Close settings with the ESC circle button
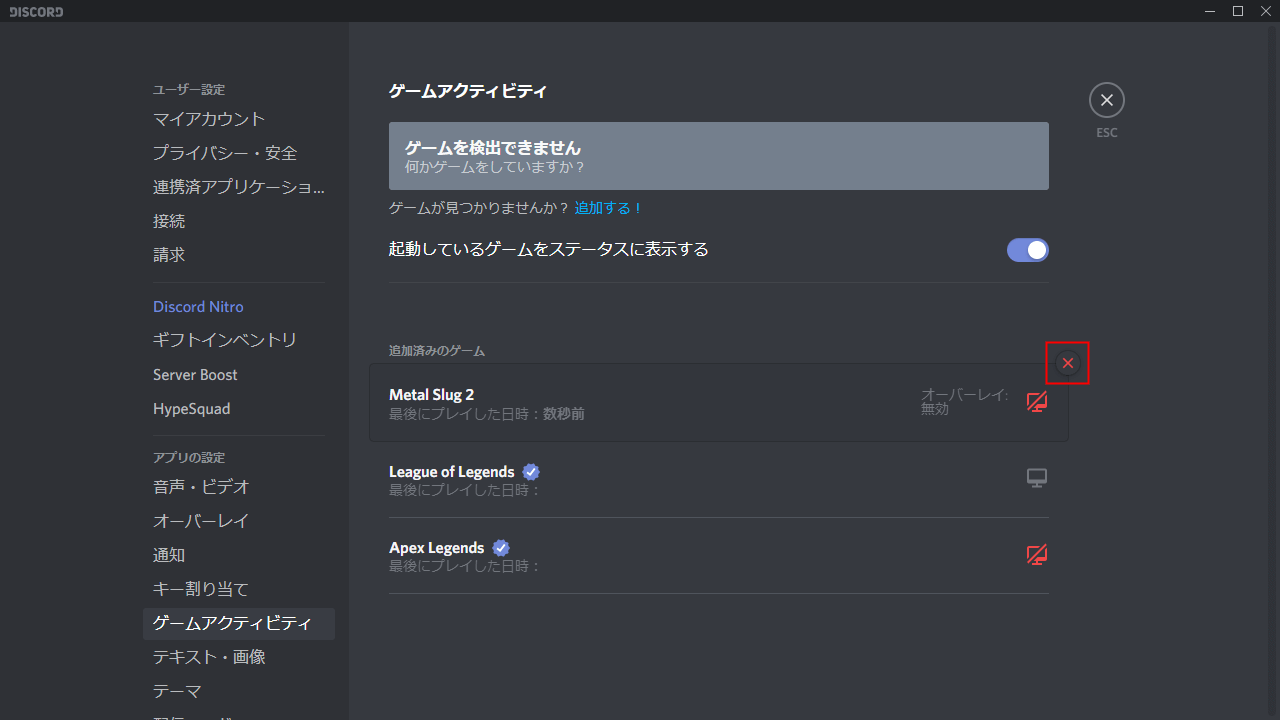This screenshot has height=720, width=1280. click(1107, 100)
